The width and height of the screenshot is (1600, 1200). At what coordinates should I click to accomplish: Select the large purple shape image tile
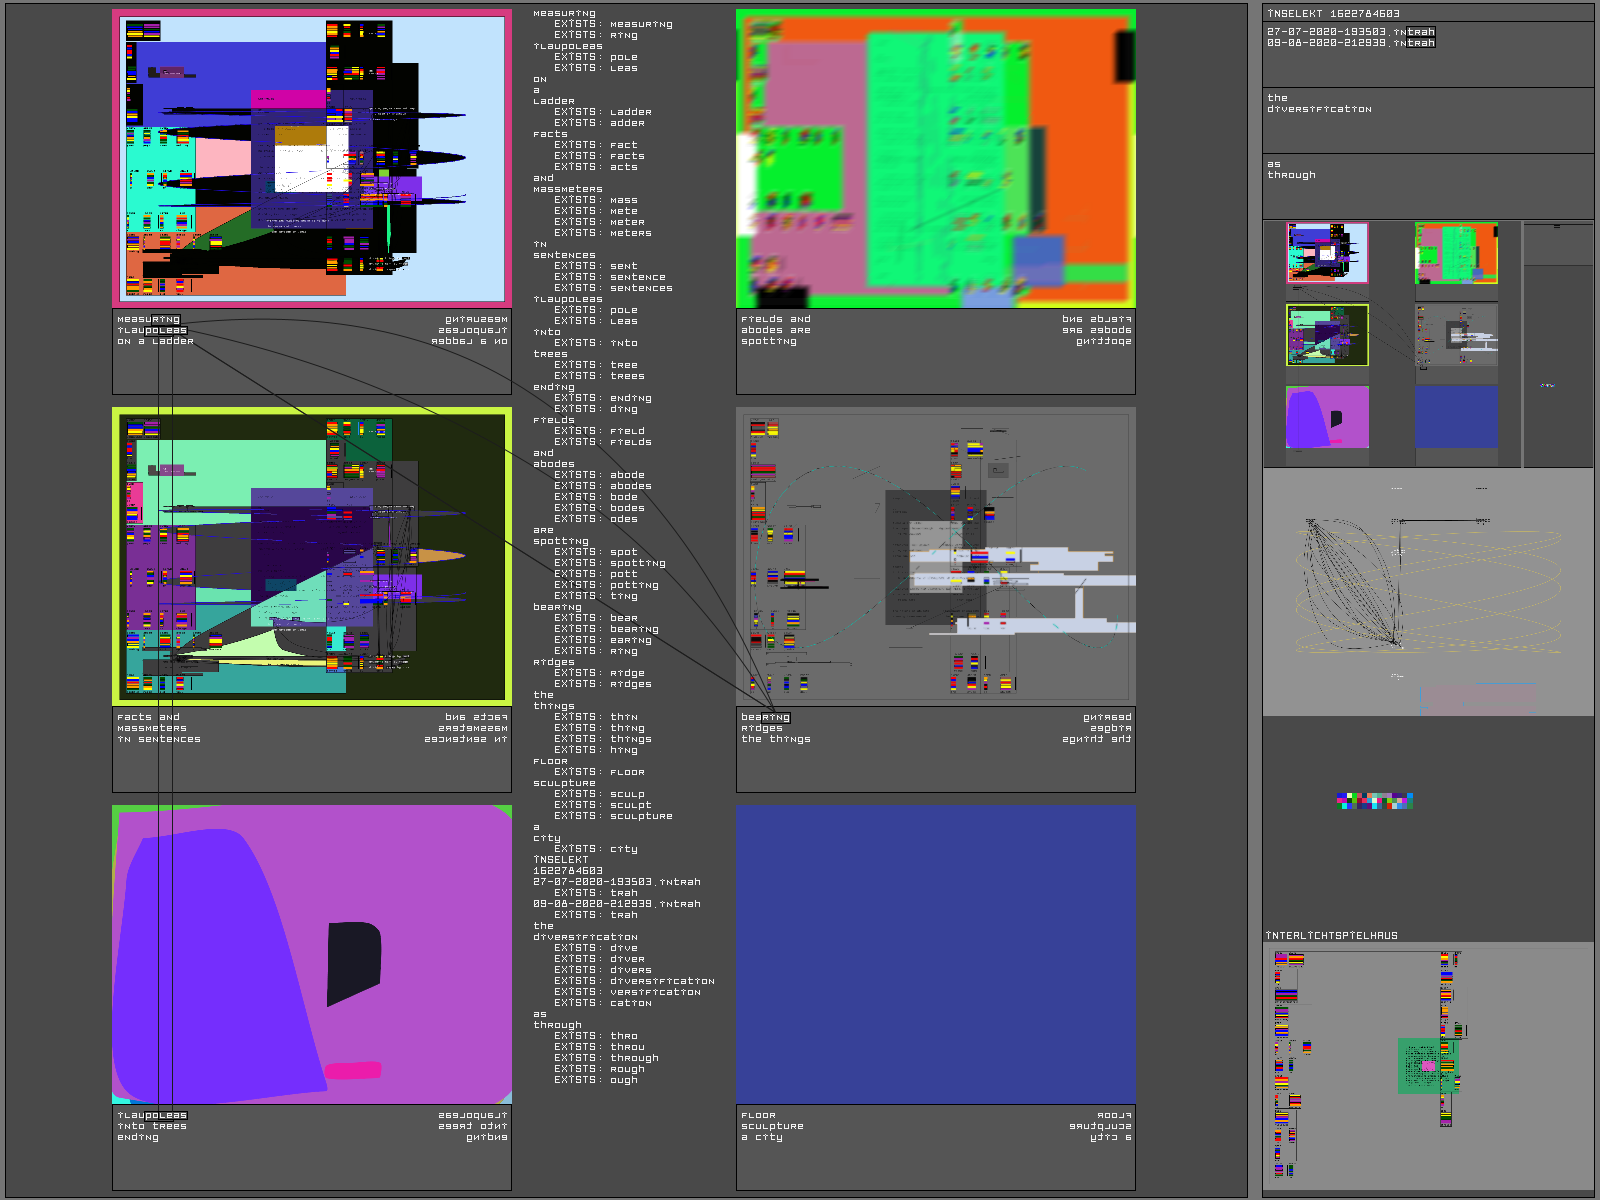point(312,954)
